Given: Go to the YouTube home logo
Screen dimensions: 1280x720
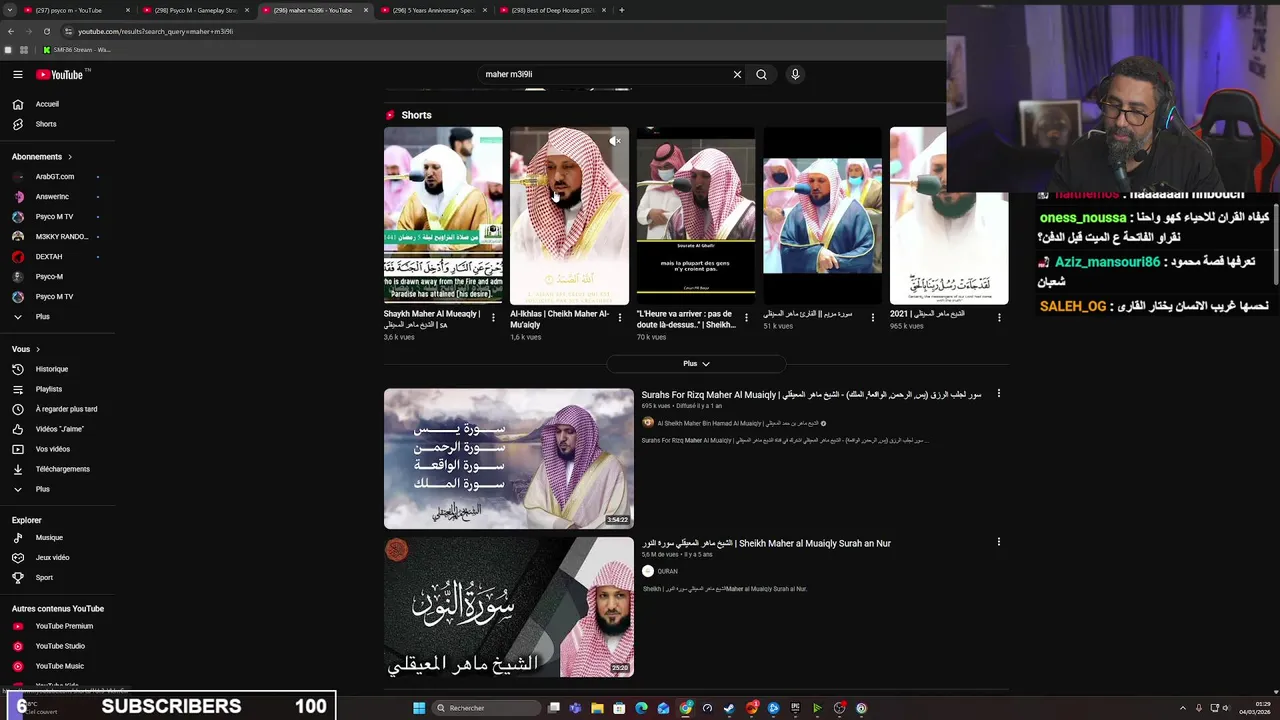Looking at the screenshot, I should (x=62, y=74).
